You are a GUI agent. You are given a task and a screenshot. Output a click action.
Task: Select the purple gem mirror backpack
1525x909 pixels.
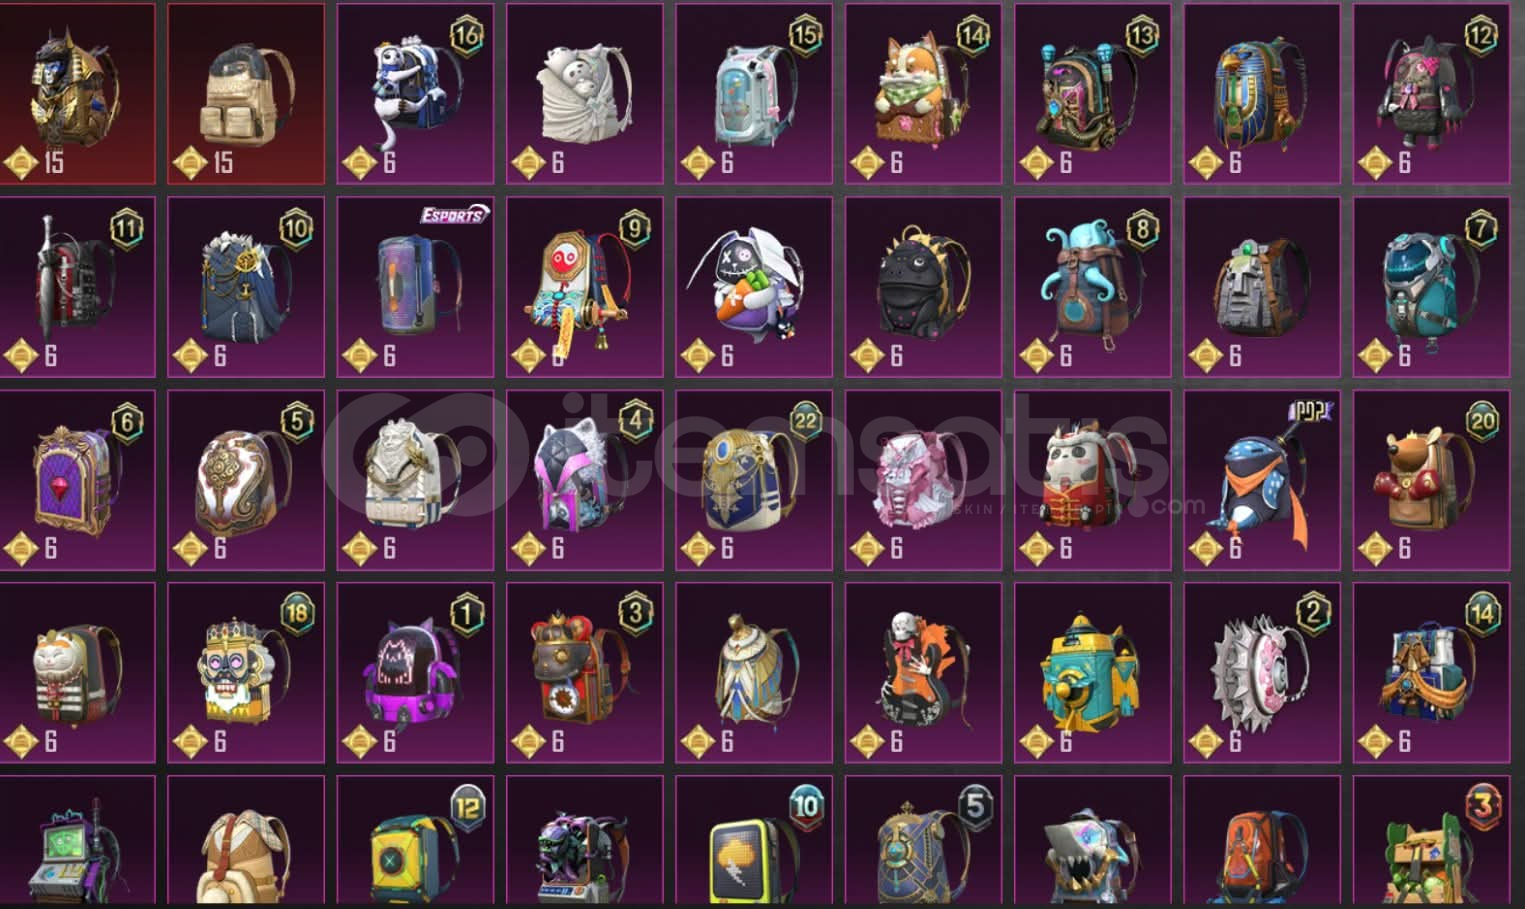[x=77, y=480]
